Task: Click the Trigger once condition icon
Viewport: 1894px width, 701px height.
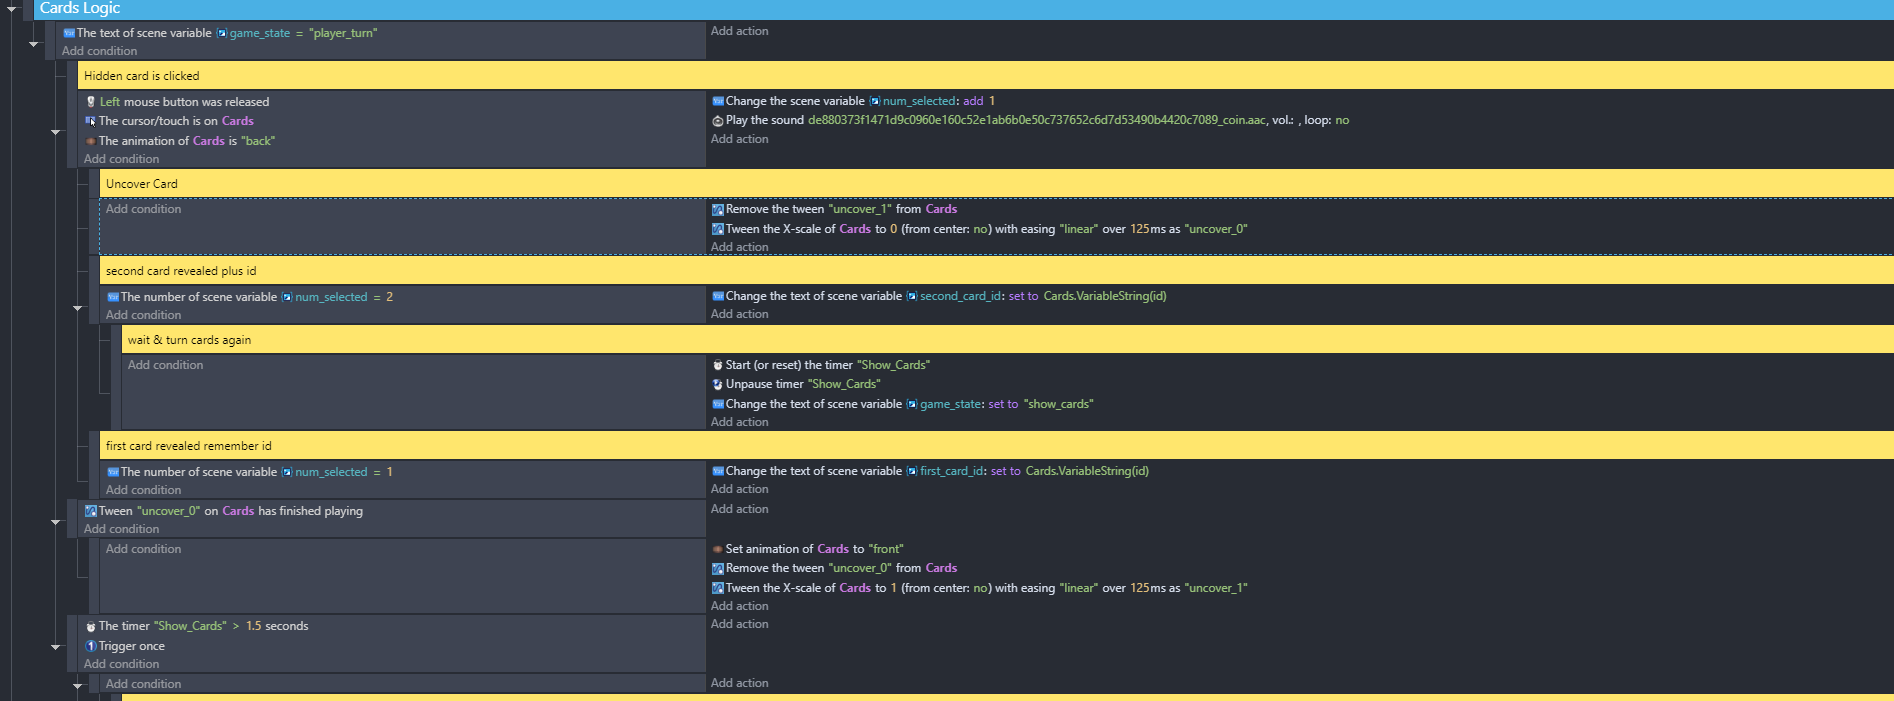Action: 91,646
